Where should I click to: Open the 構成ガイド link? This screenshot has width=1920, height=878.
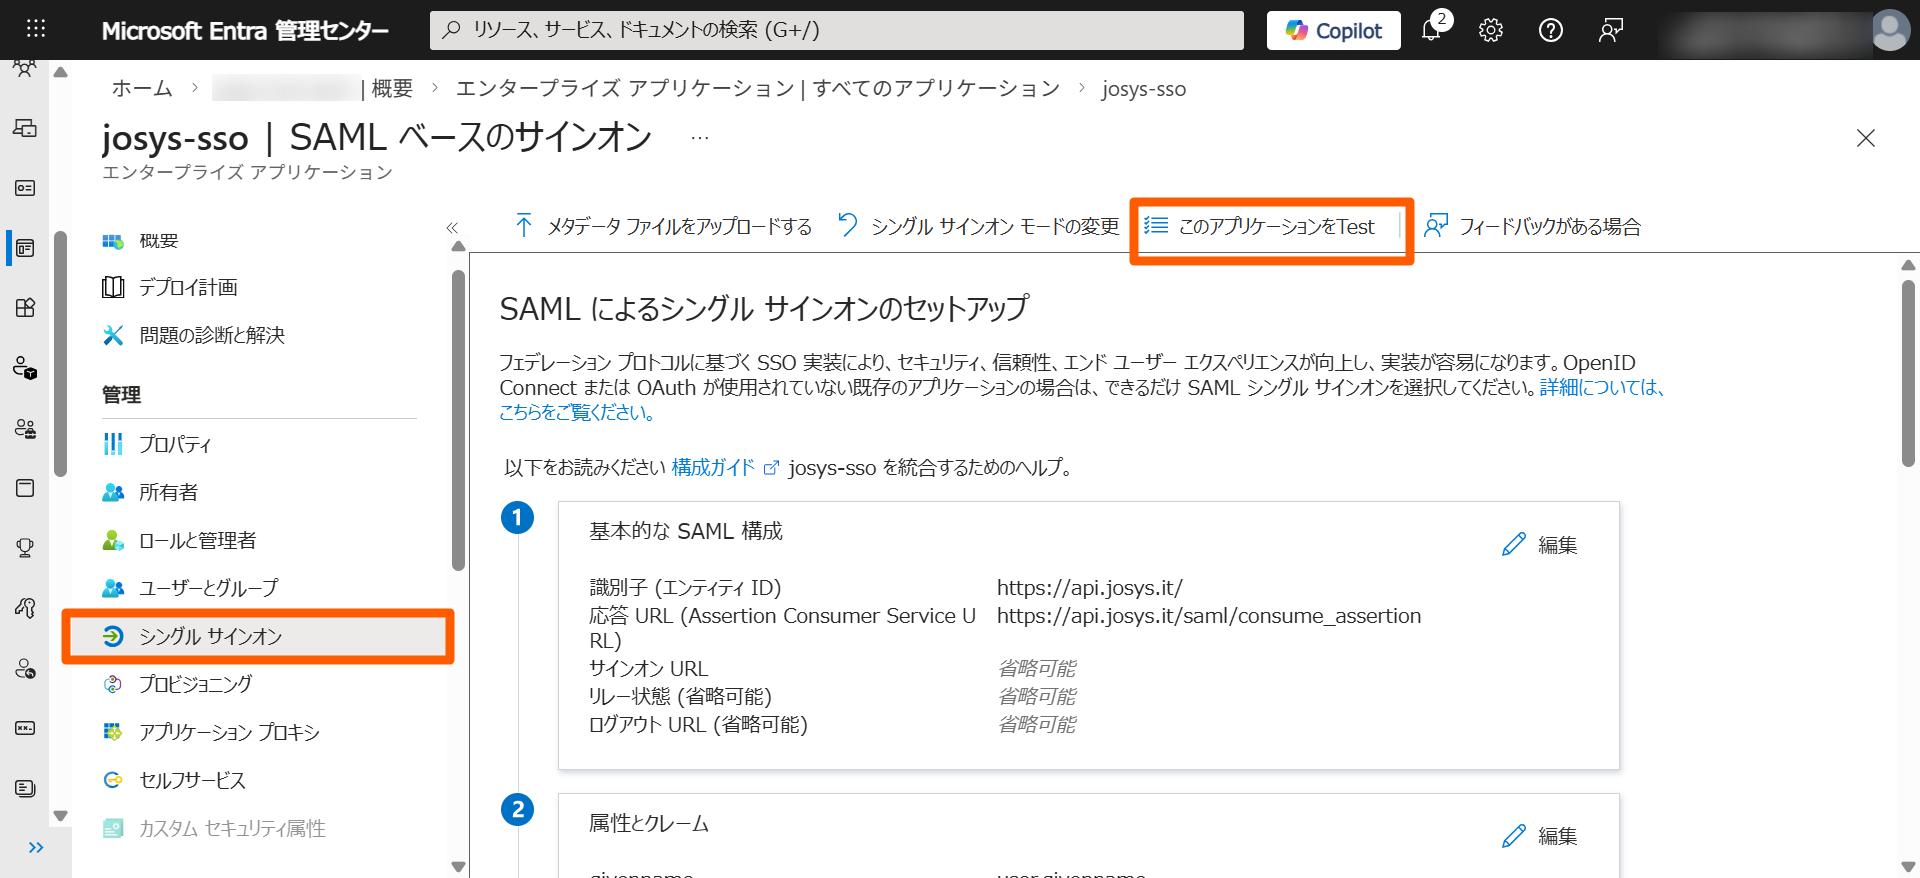click(x=713, y=467)
